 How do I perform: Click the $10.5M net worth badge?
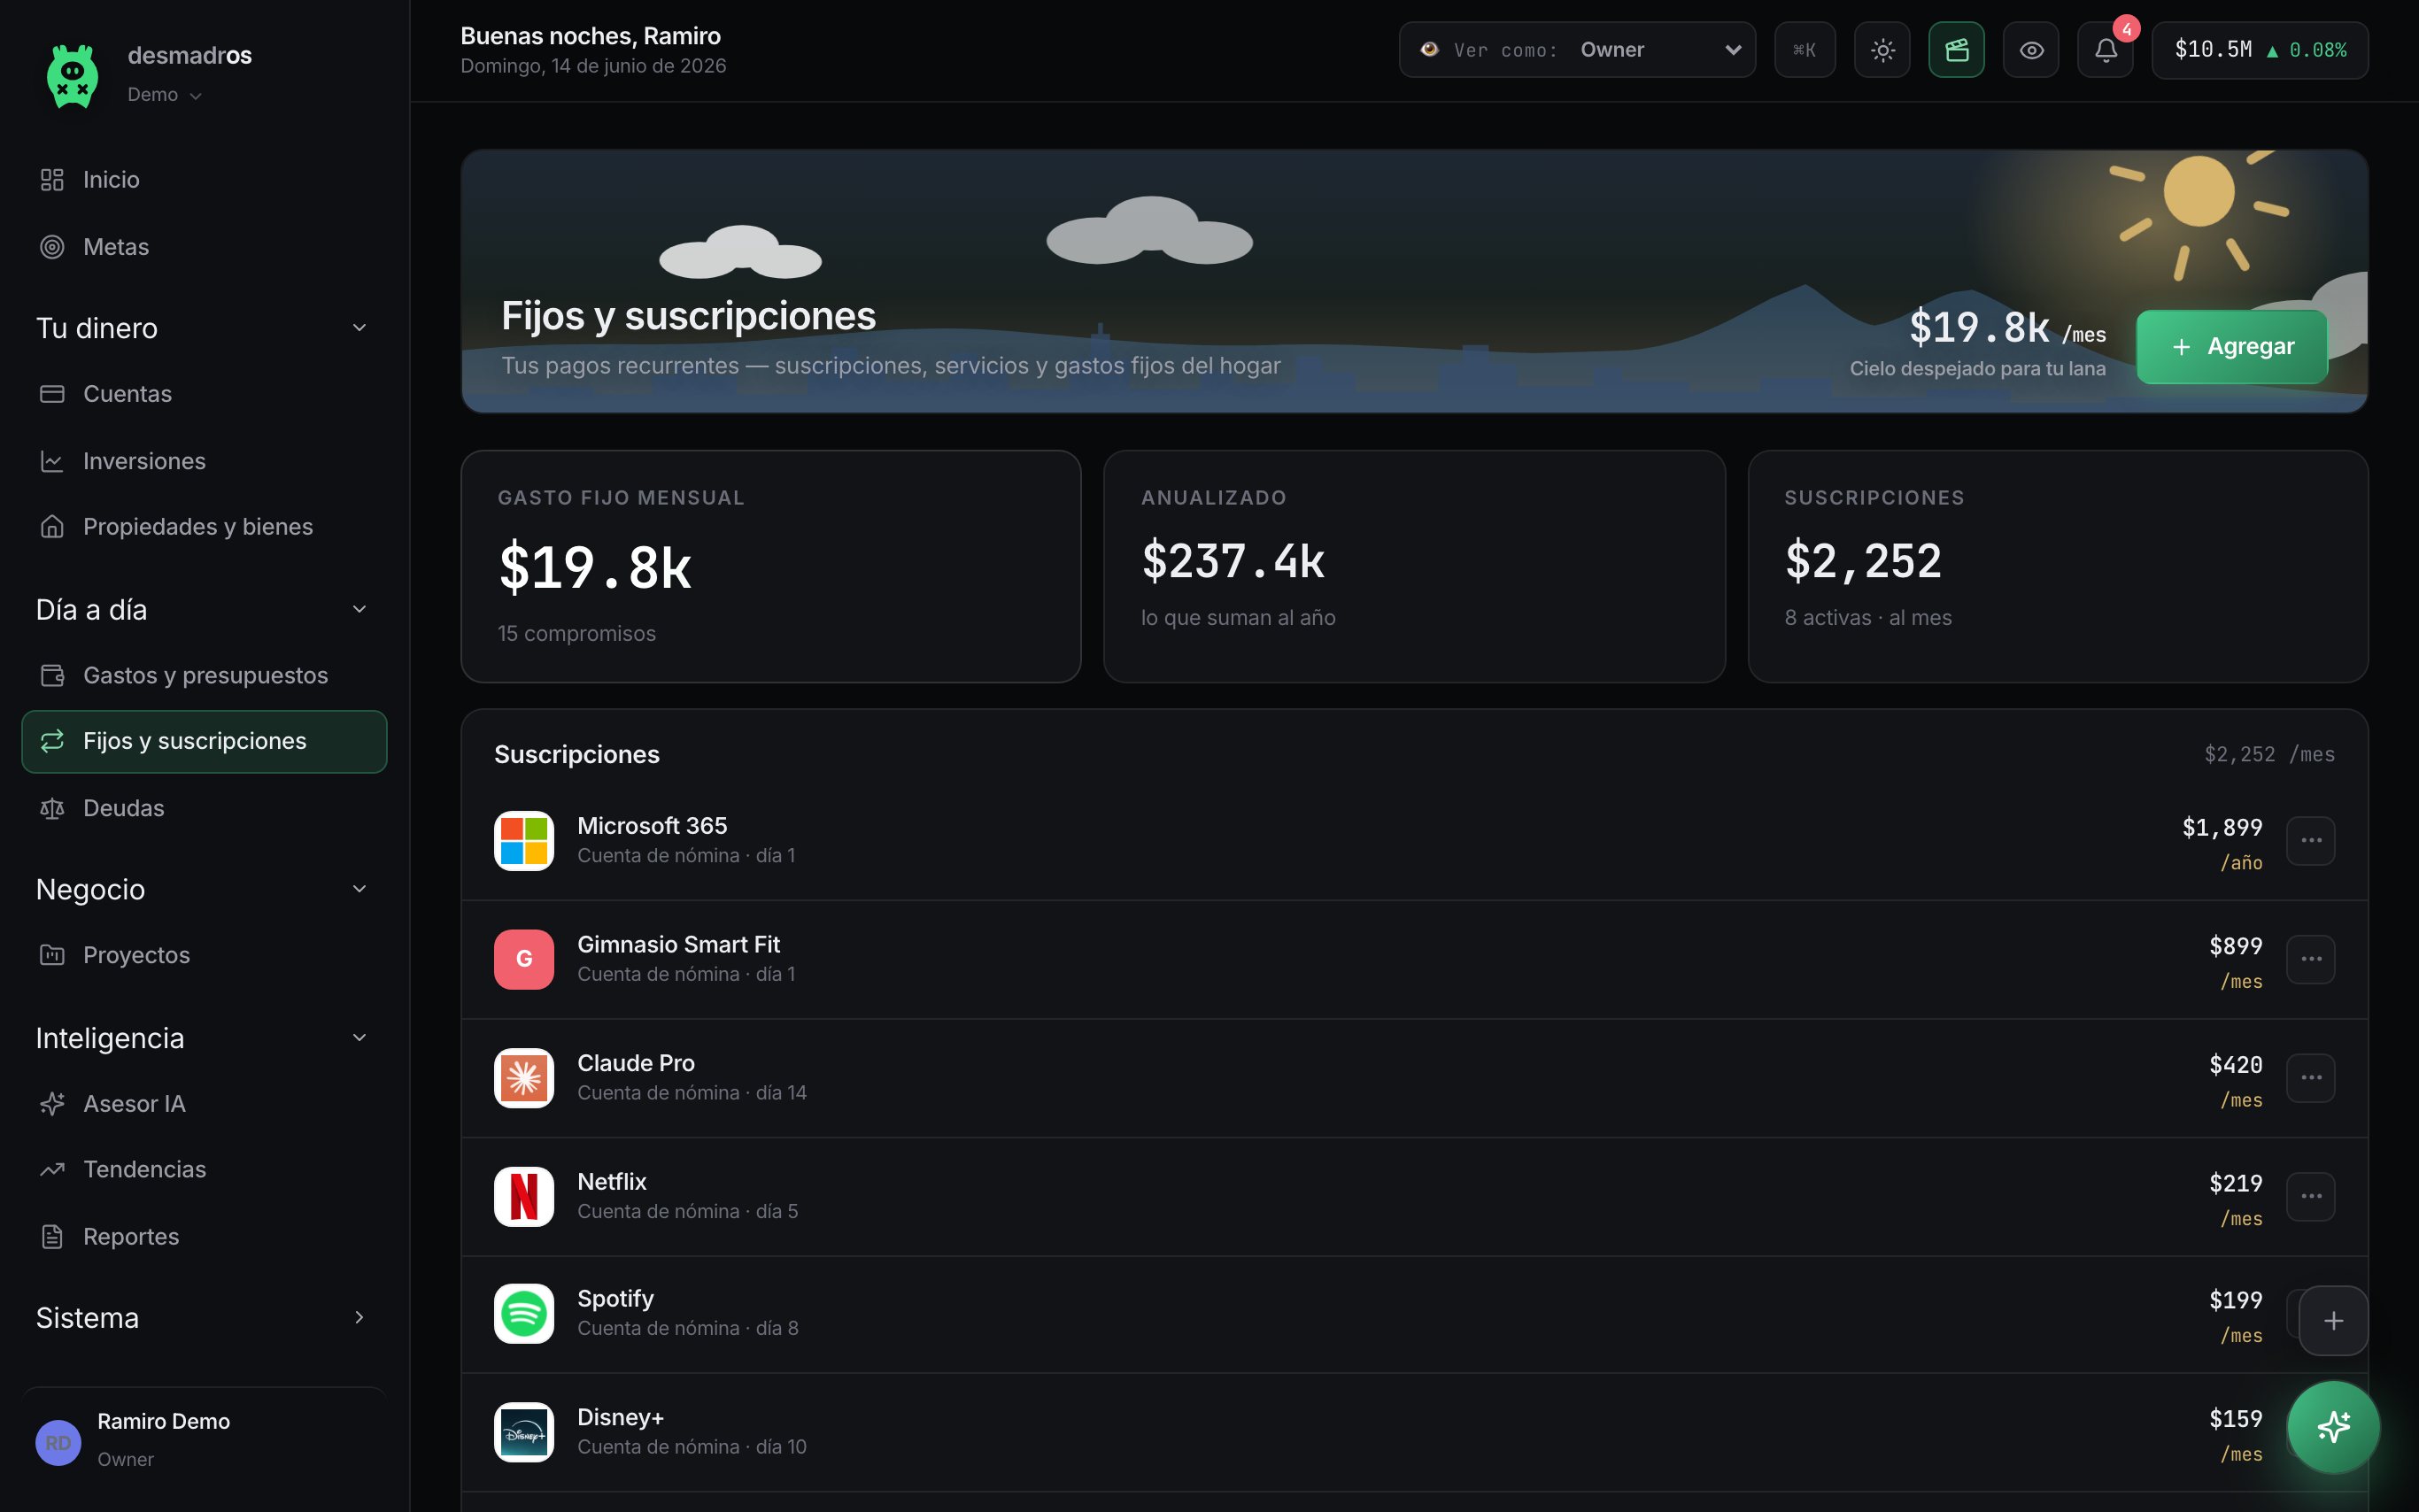click(x=2260, y=50)
